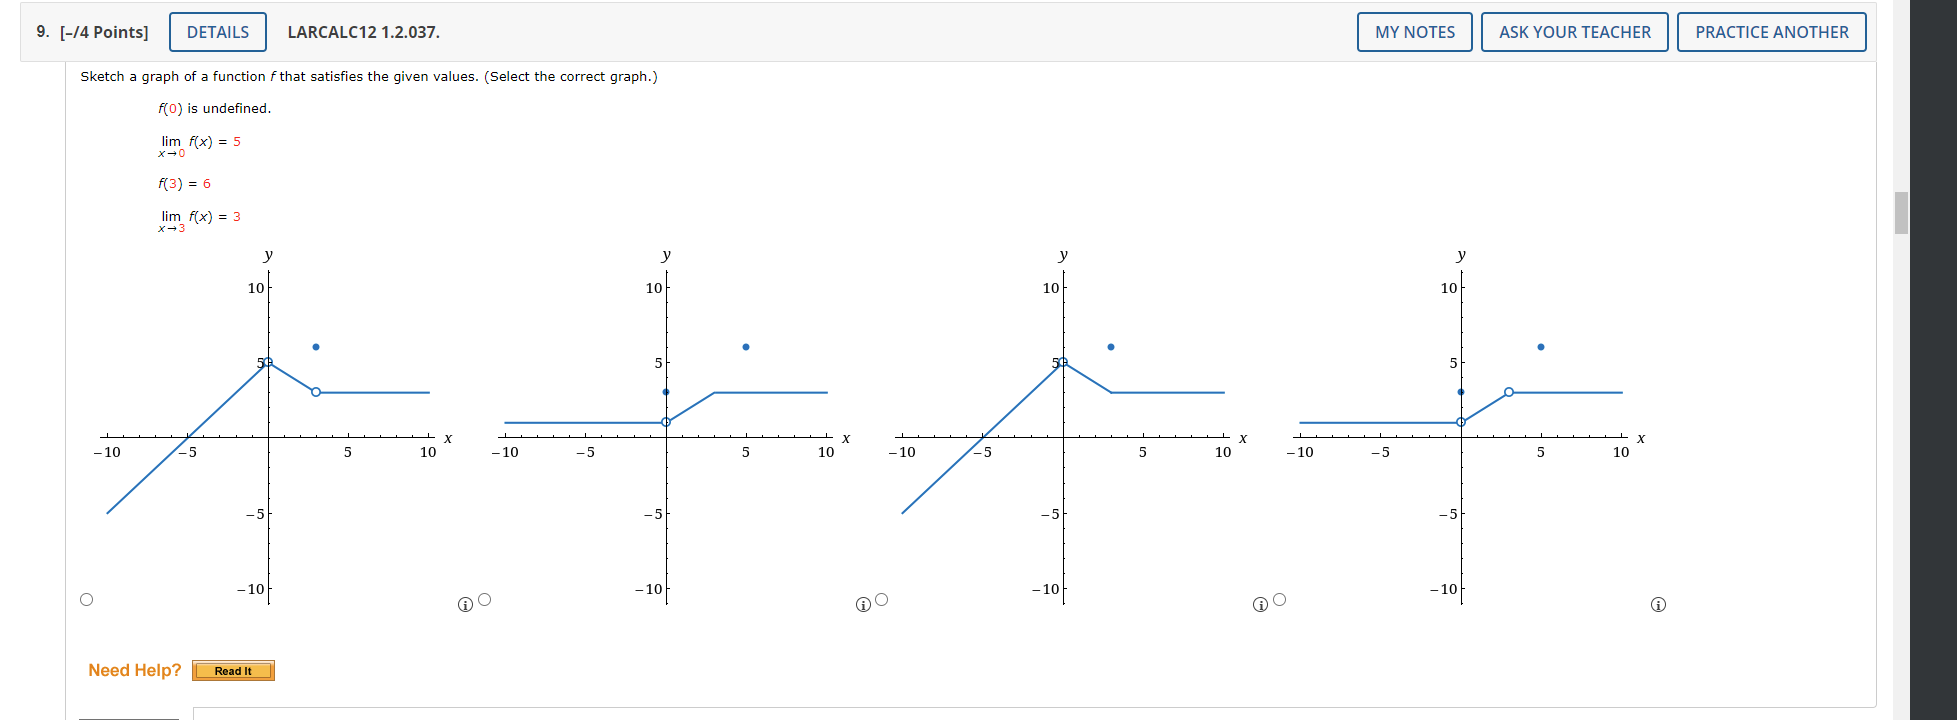Select the radio button for the fourth graph
Image resolution: width=1957 pixels, height=720 pixels.
(x=1280, y=599)
